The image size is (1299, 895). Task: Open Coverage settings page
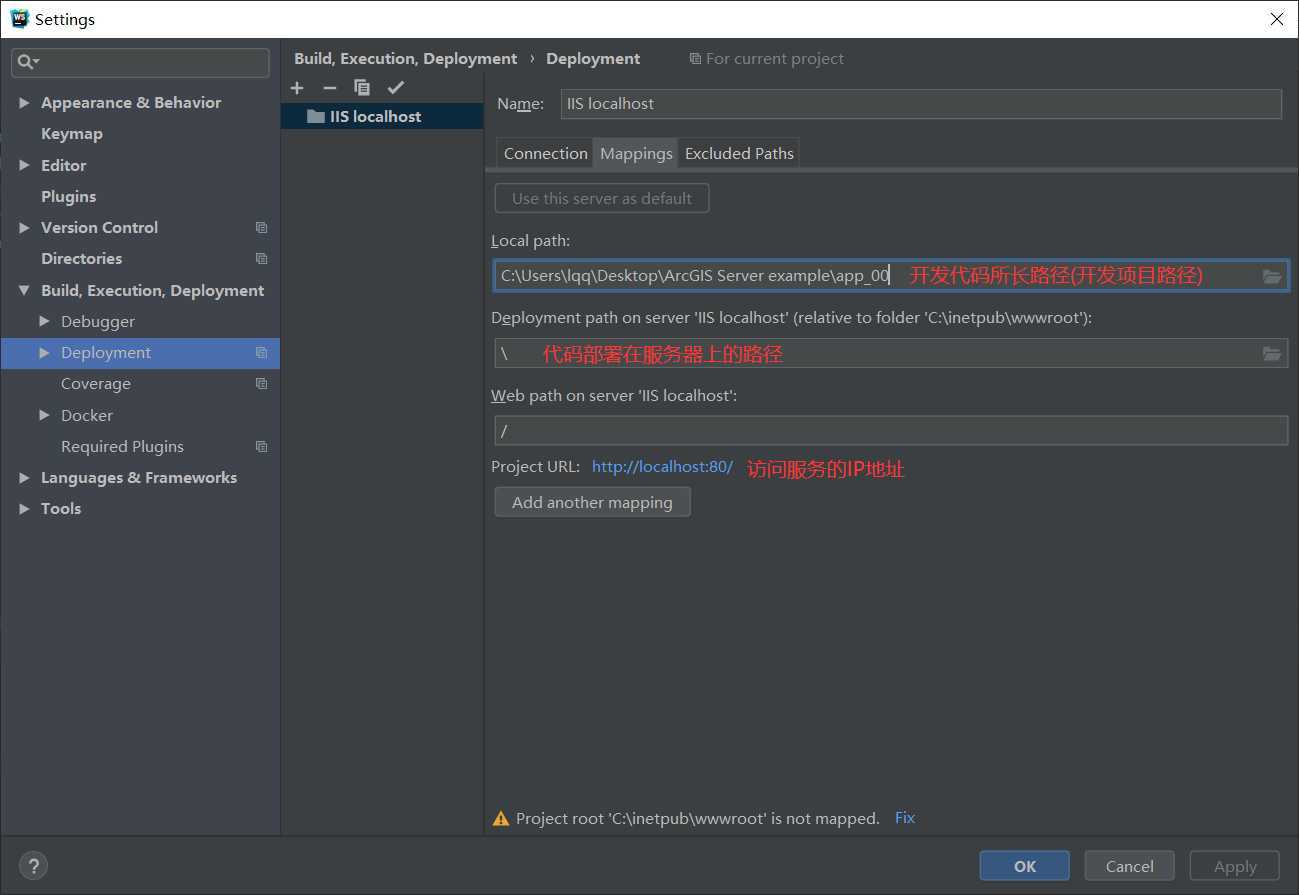click(x=96, y=384)
